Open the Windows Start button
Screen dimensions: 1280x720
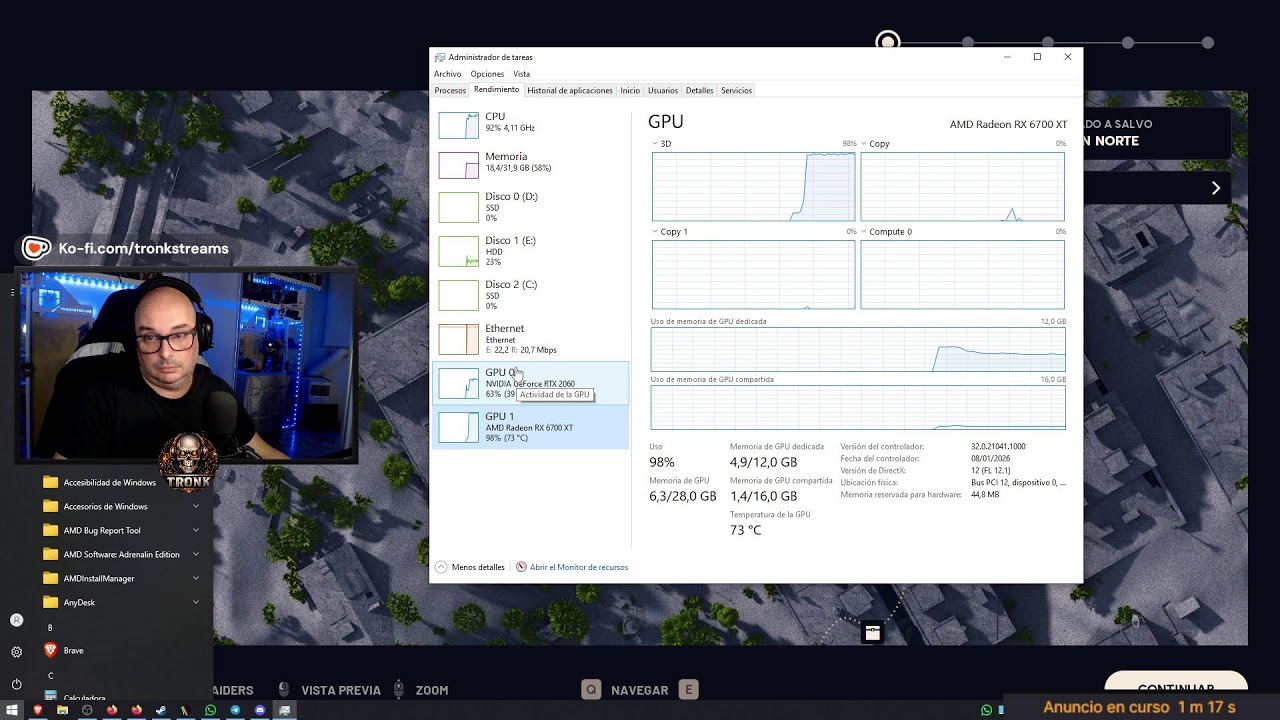(x=12, y=710)
